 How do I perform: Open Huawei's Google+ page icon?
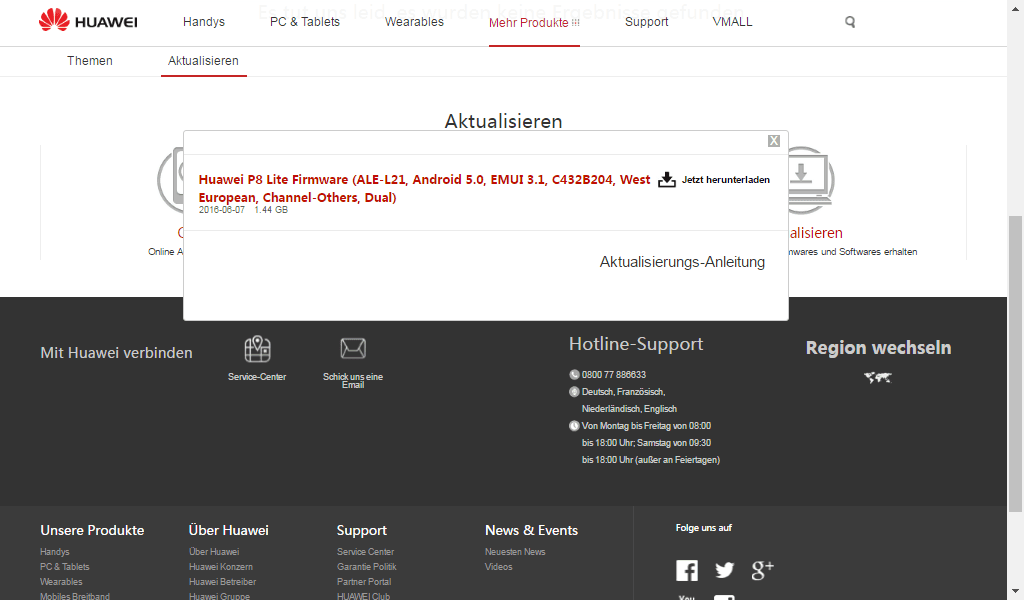point(762,570)
